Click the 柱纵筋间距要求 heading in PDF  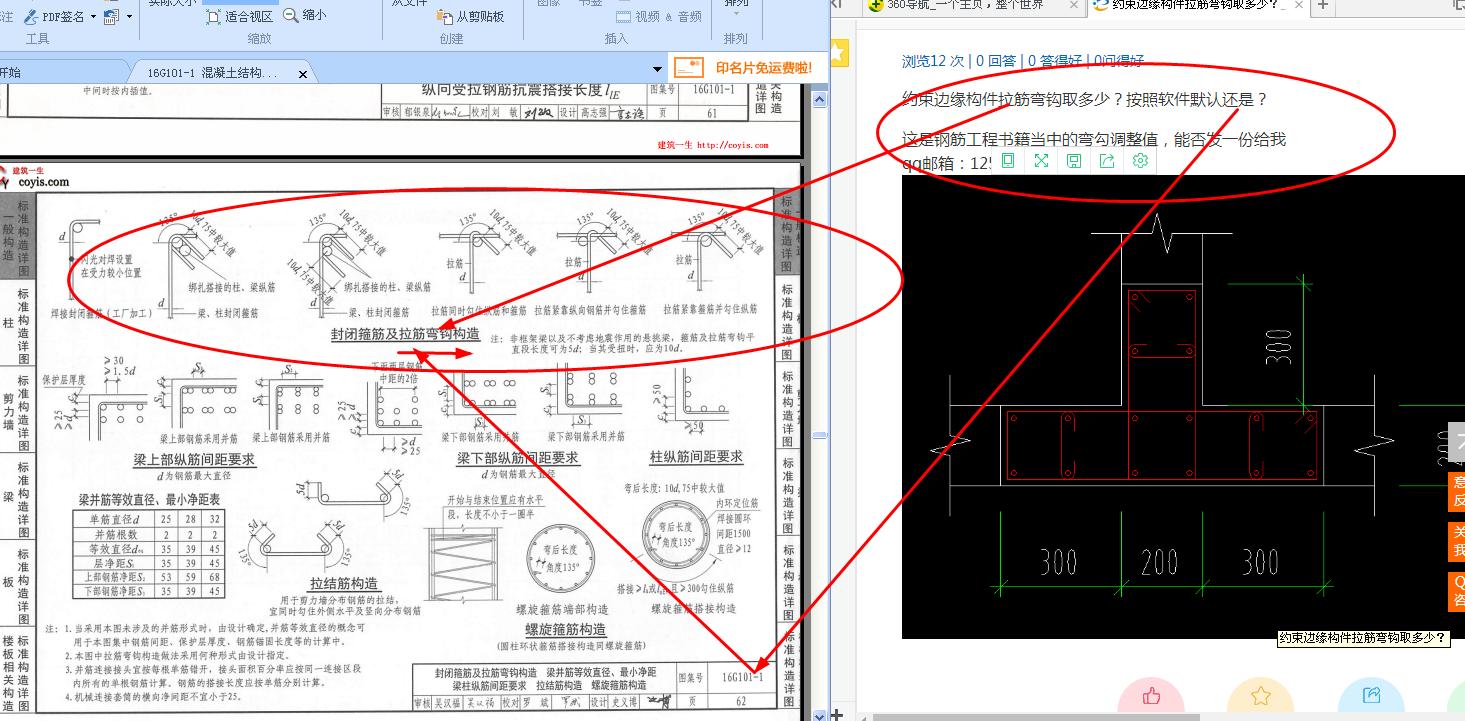[696, 457]
